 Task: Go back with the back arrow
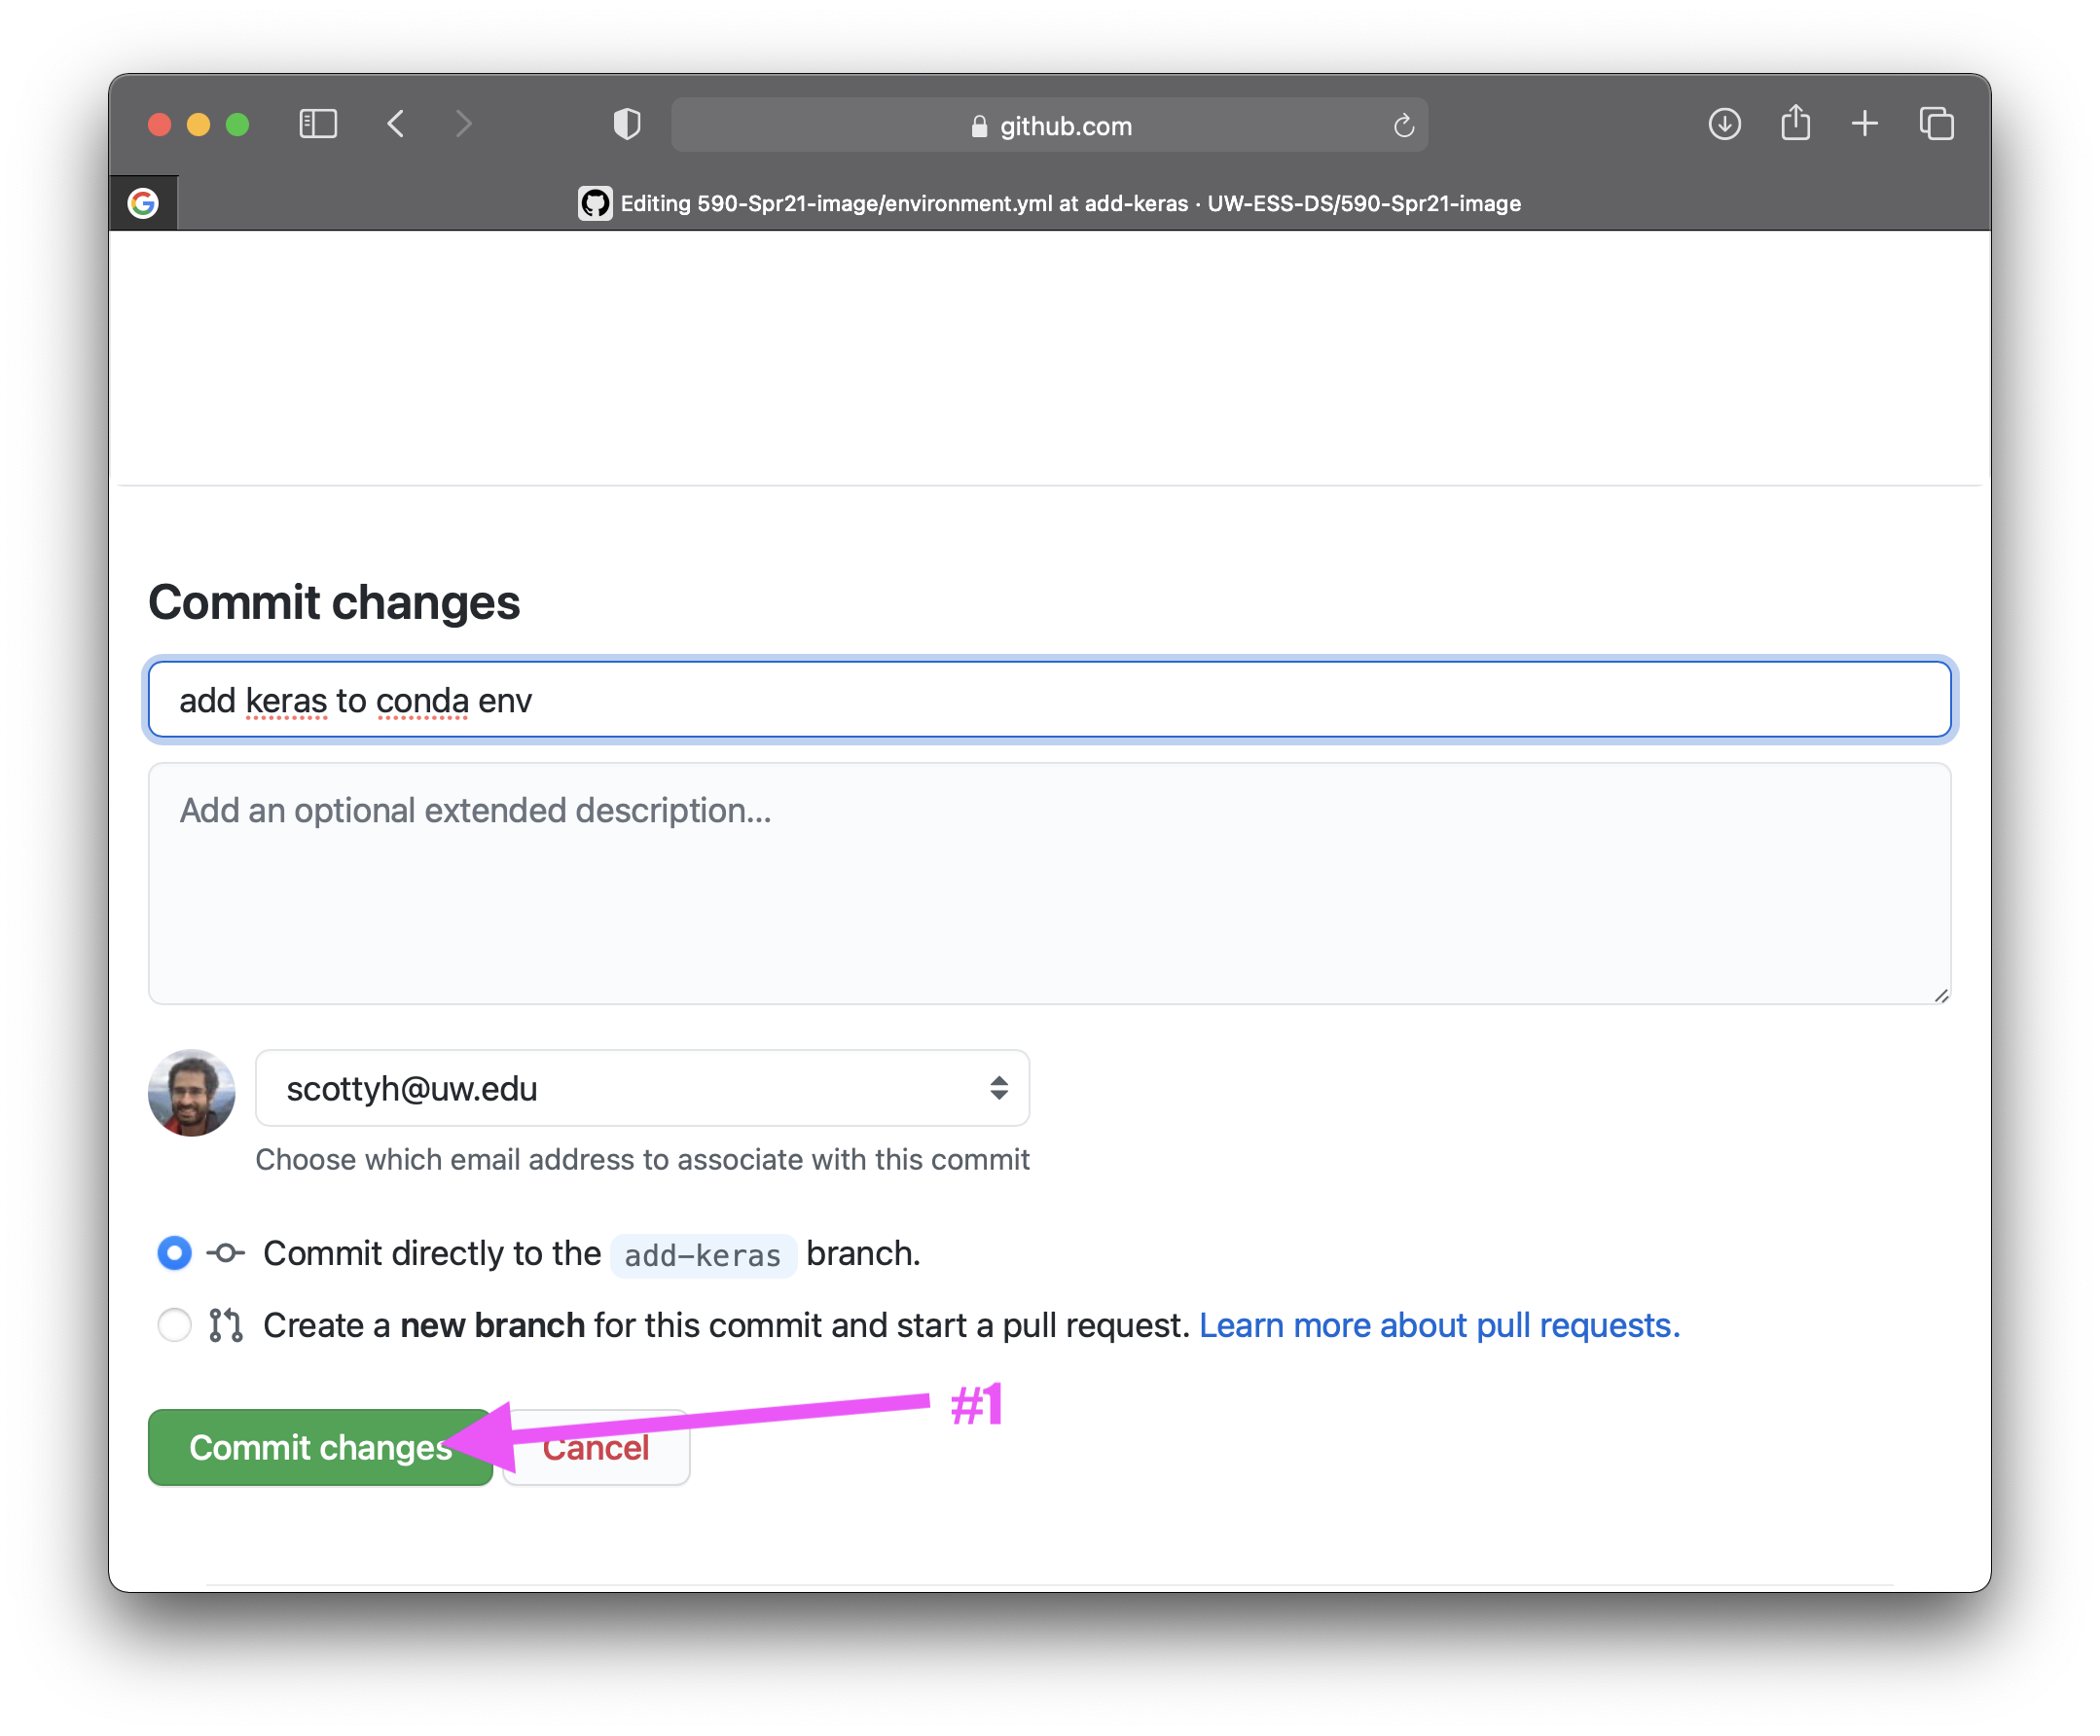(396, 124)
